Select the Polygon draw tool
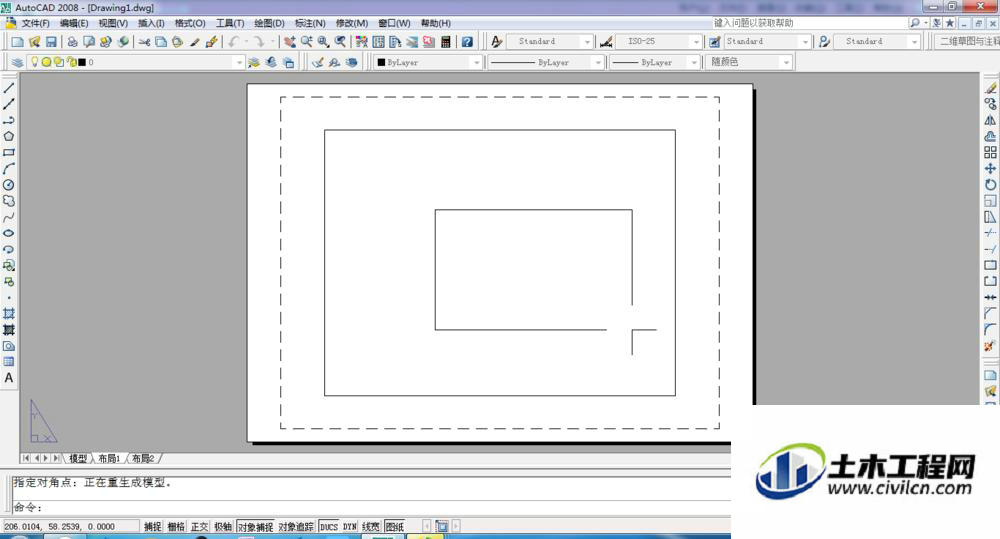The height and width of the screenshot is (539, 1000). (x=9, y=136)
